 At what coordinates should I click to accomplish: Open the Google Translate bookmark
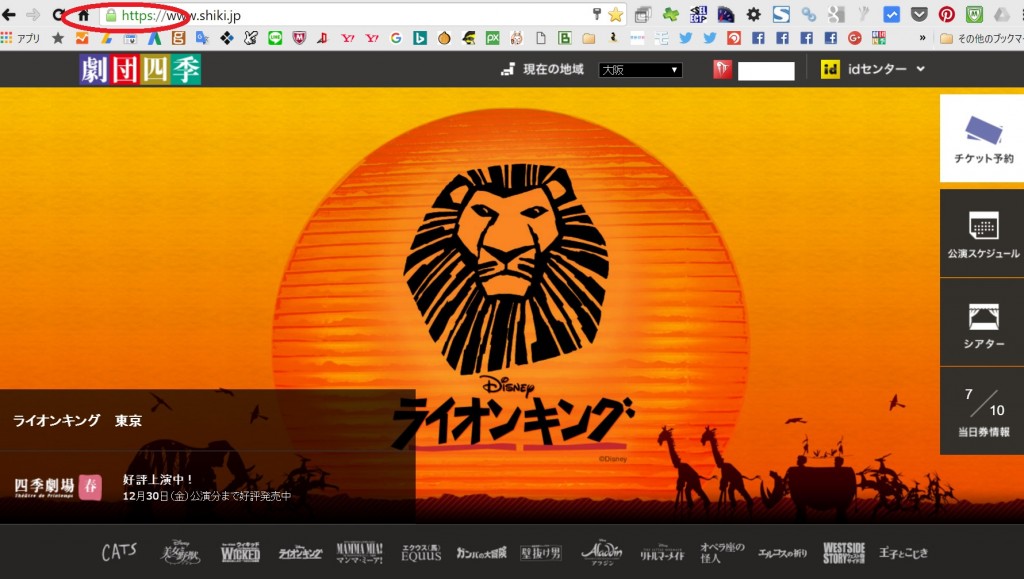[x=202, y=39]
